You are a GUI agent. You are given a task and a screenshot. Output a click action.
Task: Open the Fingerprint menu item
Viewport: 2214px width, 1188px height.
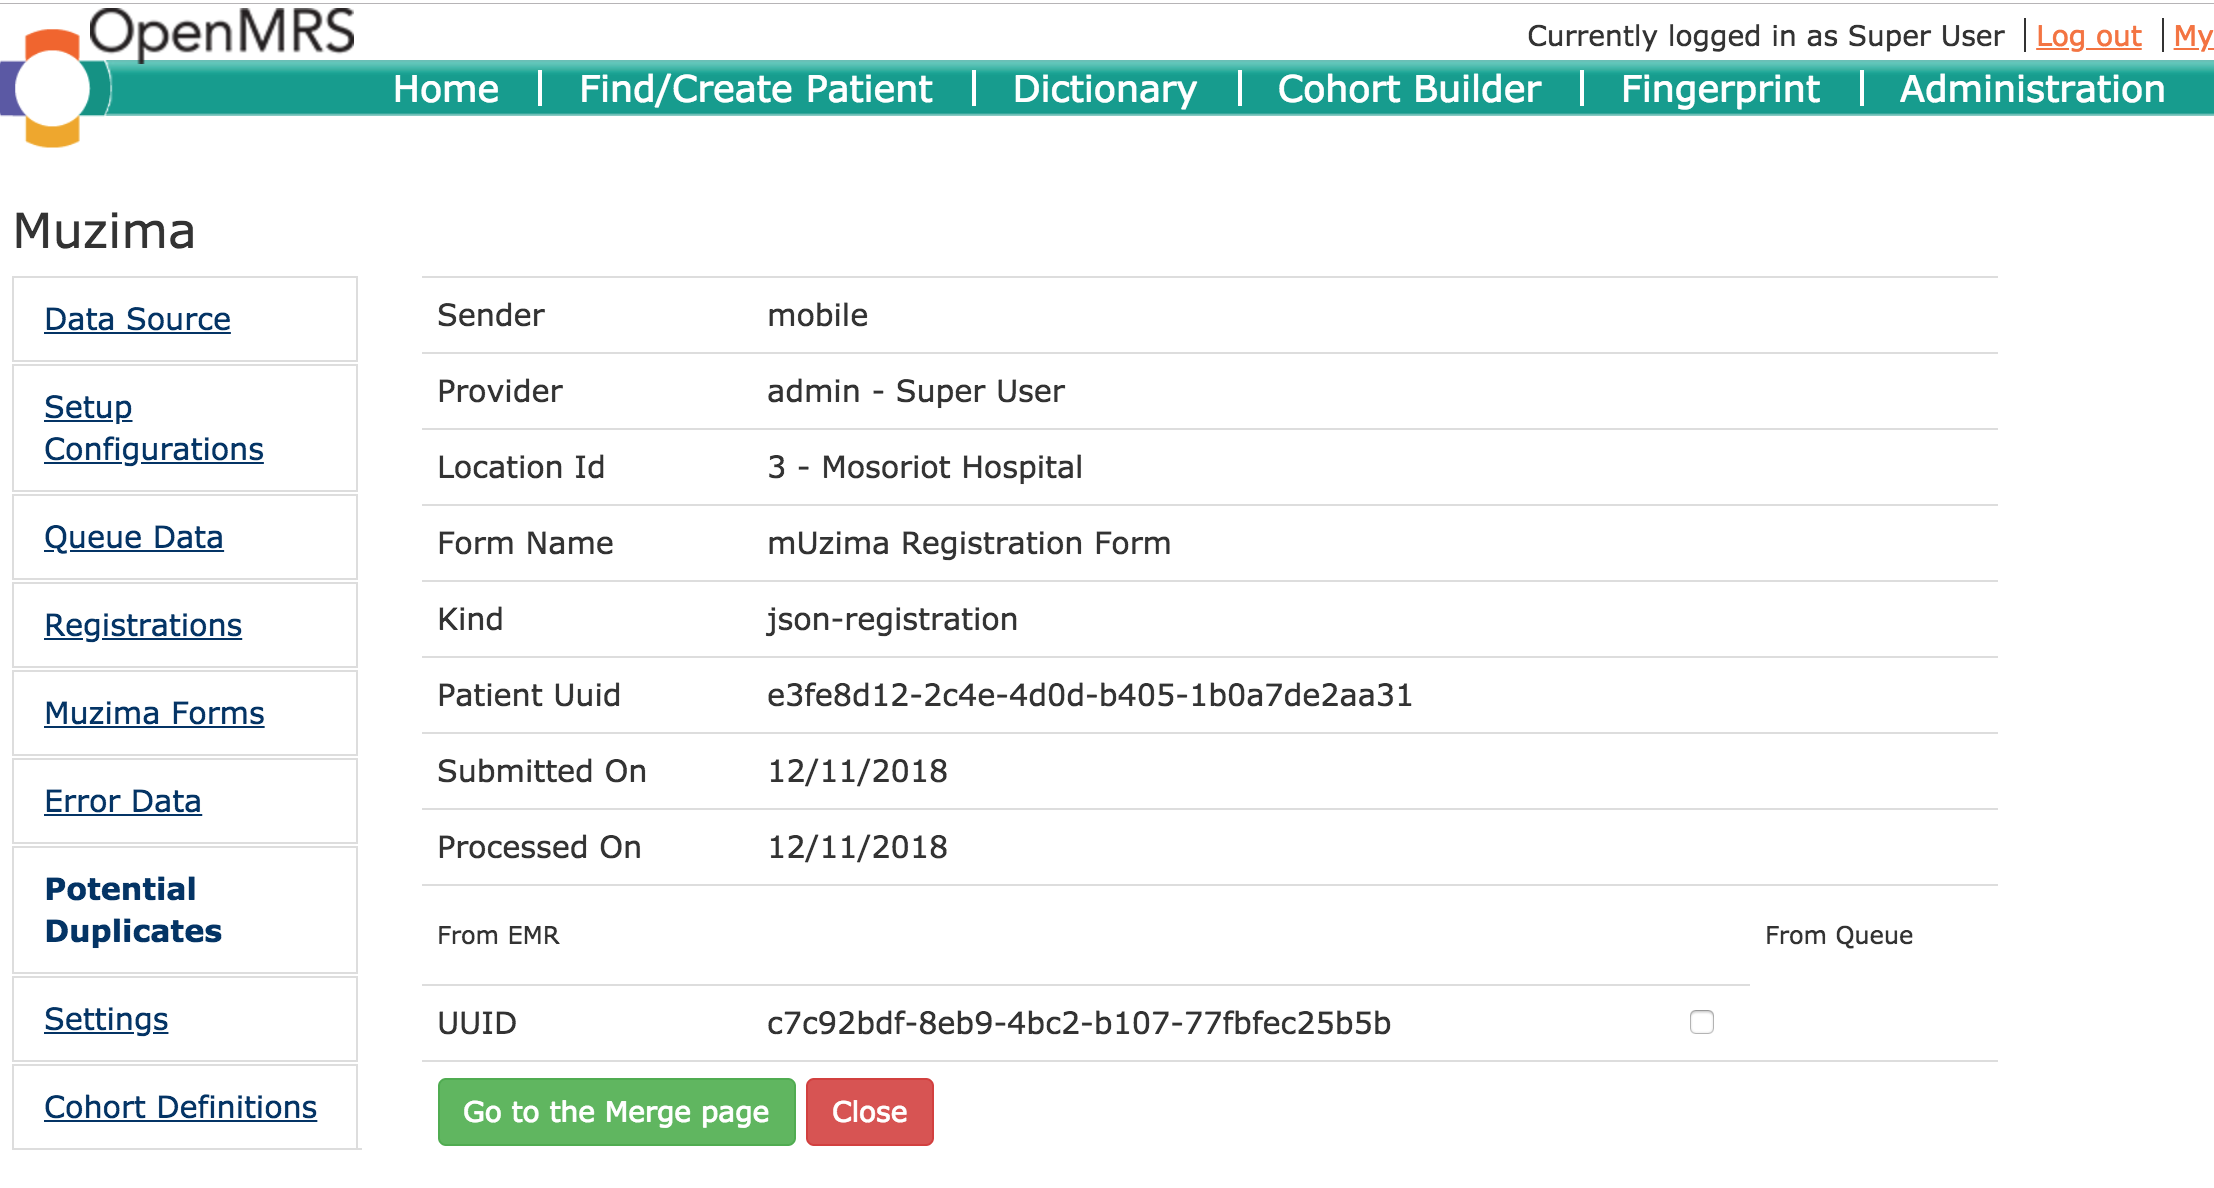tap(1720, 89)
